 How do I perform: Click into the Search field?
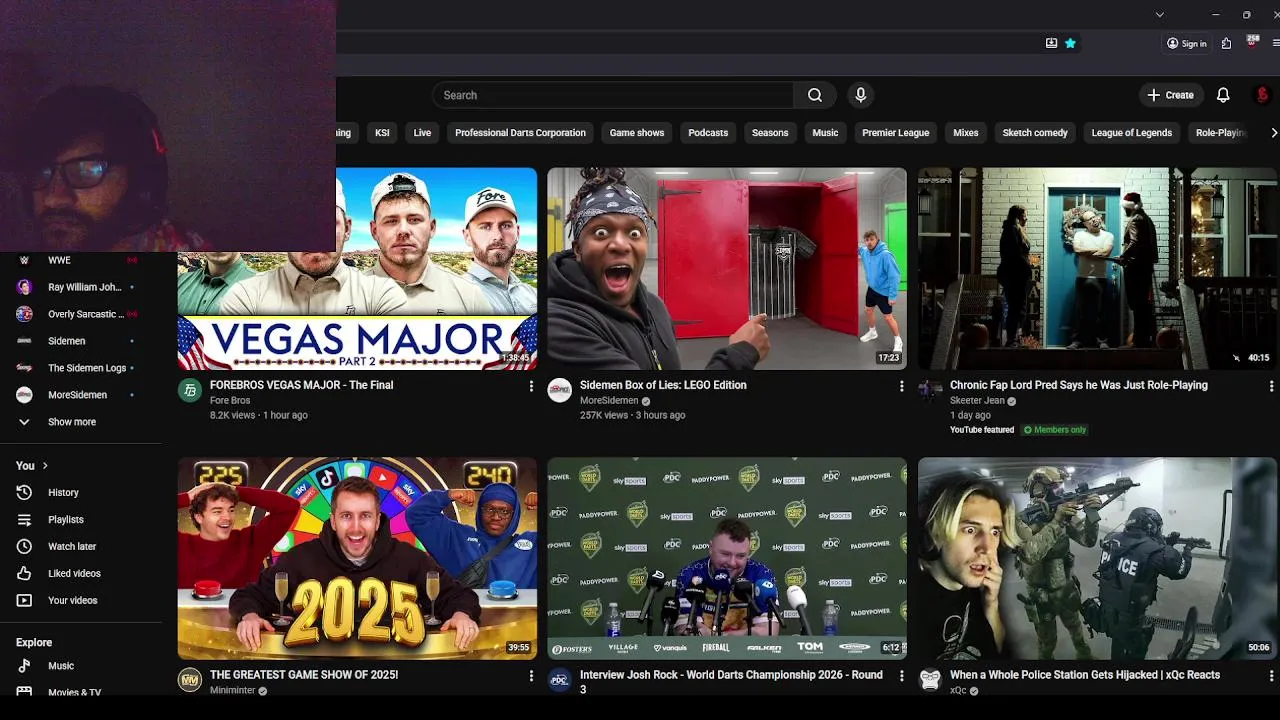tap(613, 95)
